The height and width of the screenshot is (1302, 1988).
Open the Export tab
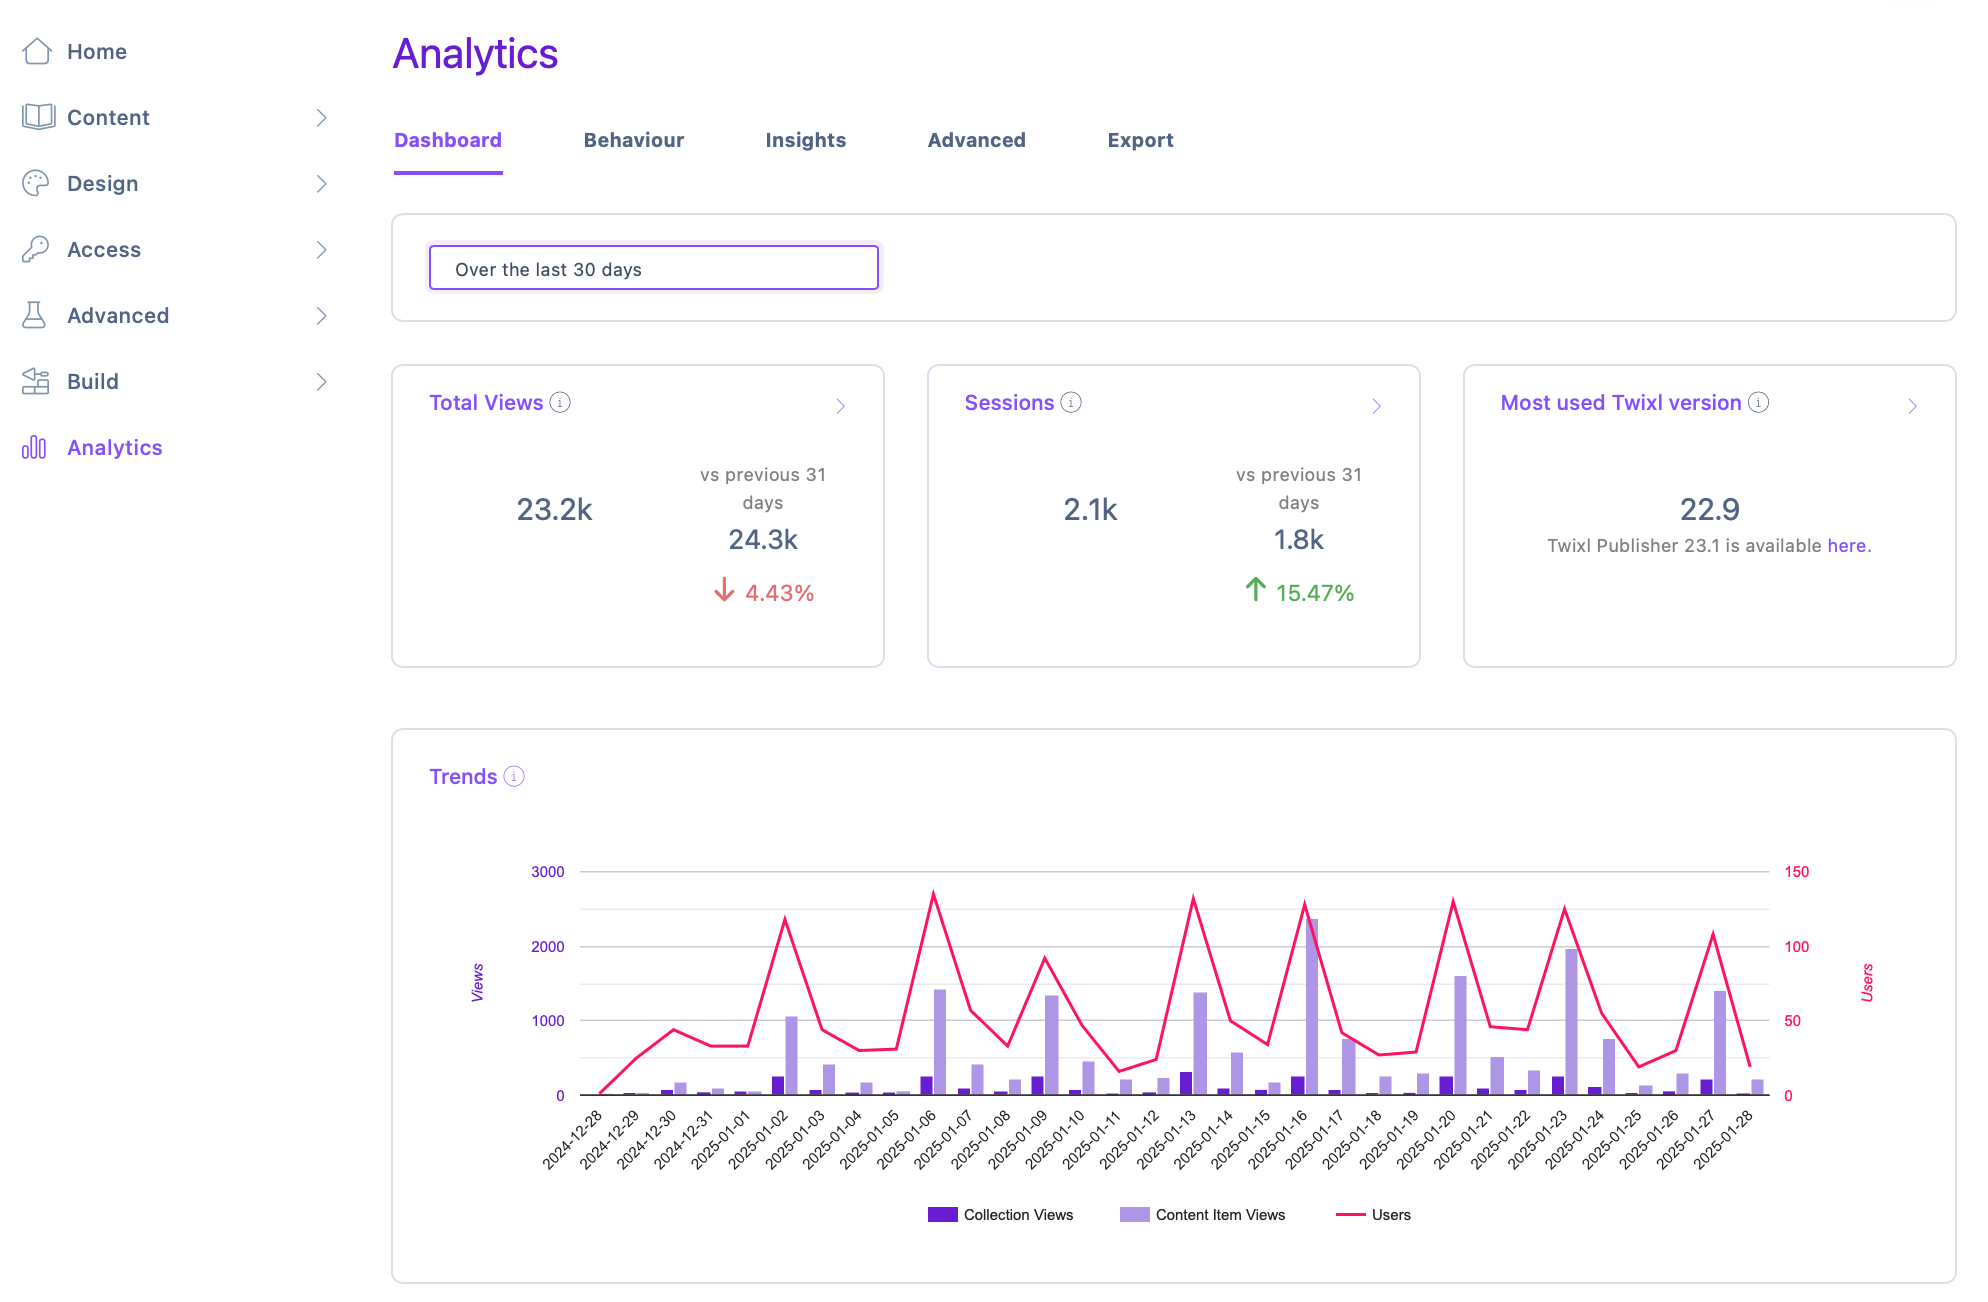coord(1141,140)
